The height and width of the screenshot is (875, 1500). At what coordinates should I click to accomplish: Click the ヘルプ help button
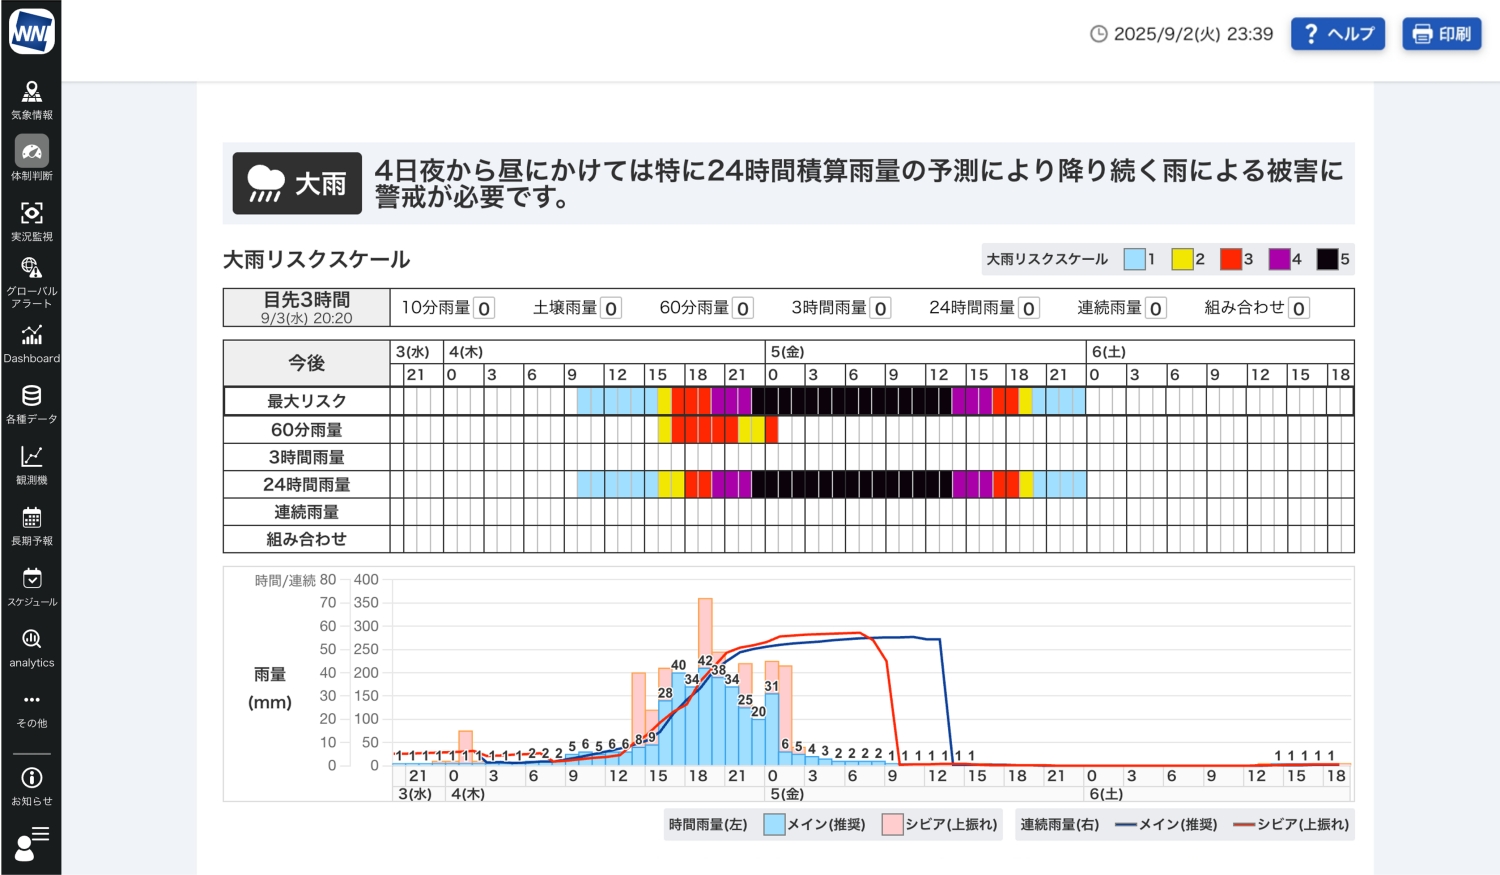click(1337, 34)
